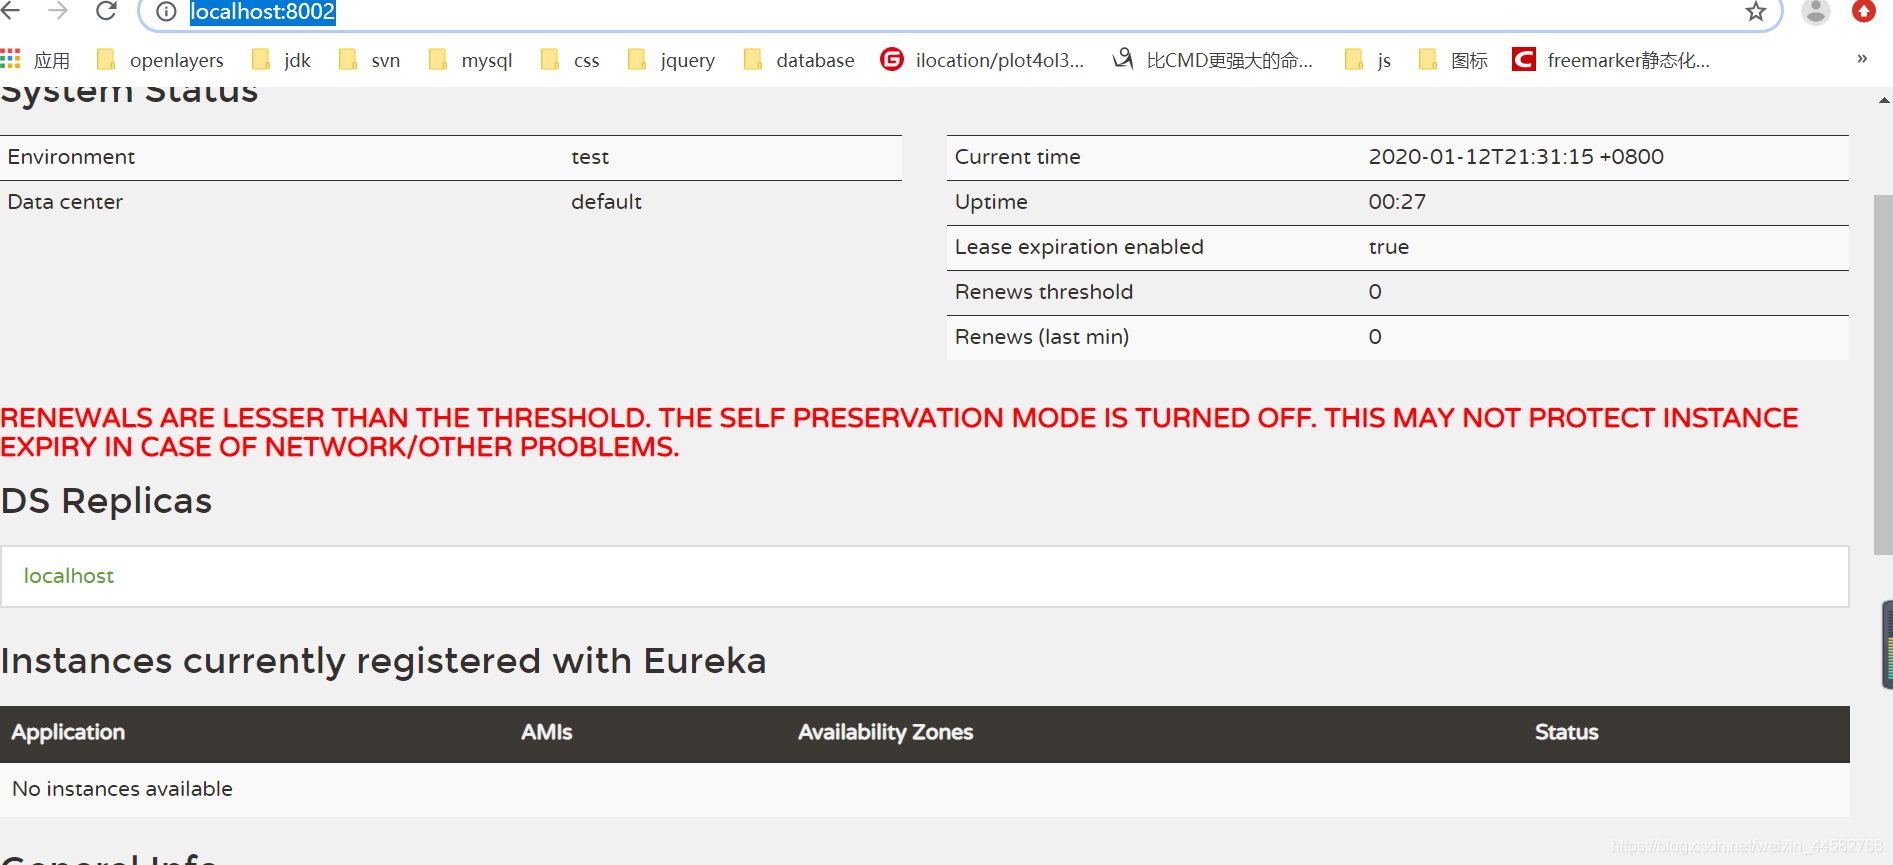The height and width of the screenshot is (865, 1893).
Task: Click the site info icon in address bar
Action: coord(167,12)
